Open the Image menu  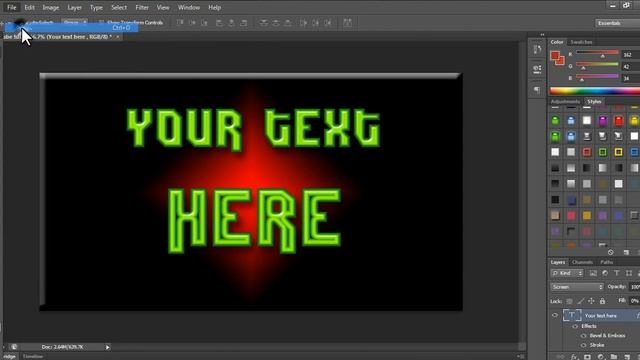pyautogui.click(x=51, y=7)
